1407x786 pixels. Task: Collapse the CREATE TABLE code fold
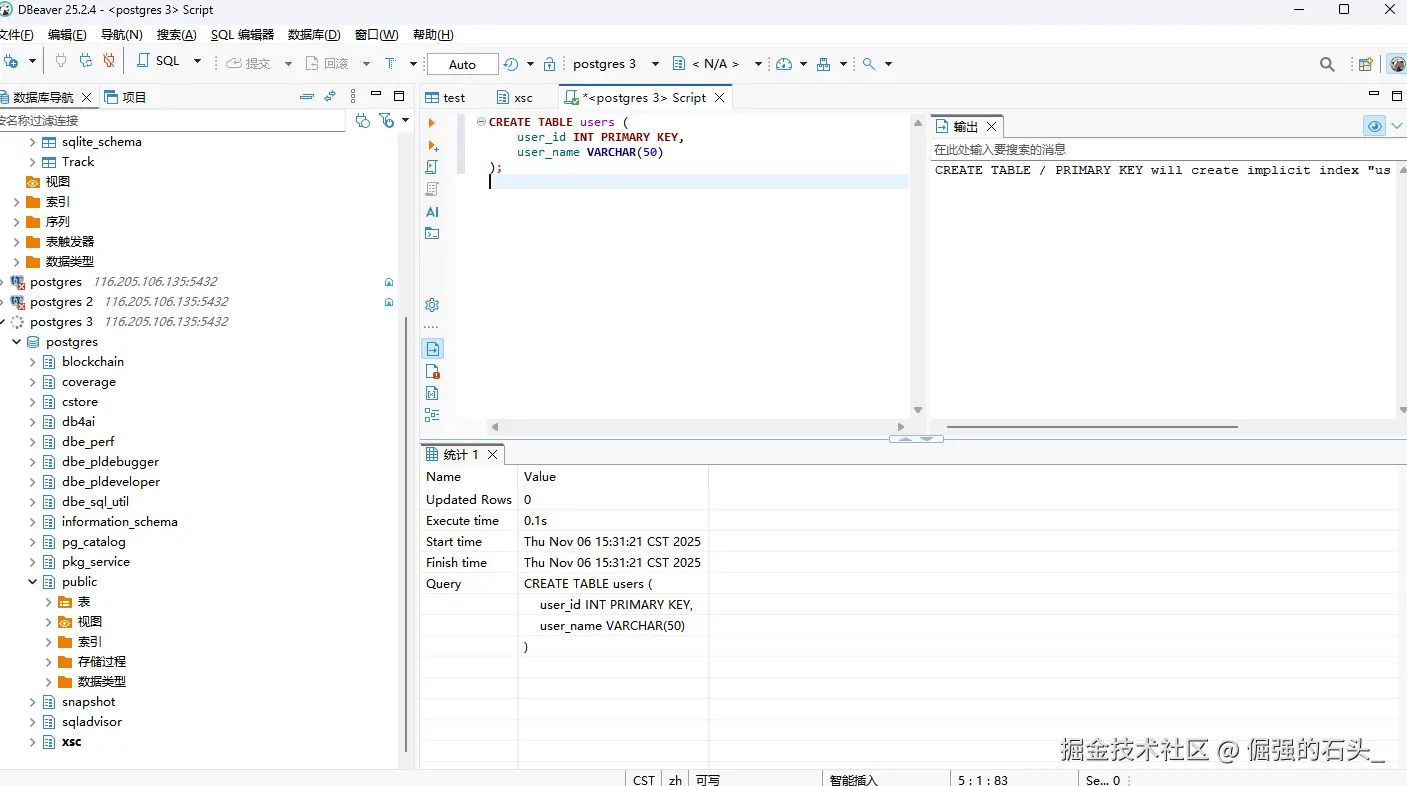pos(481,122)
